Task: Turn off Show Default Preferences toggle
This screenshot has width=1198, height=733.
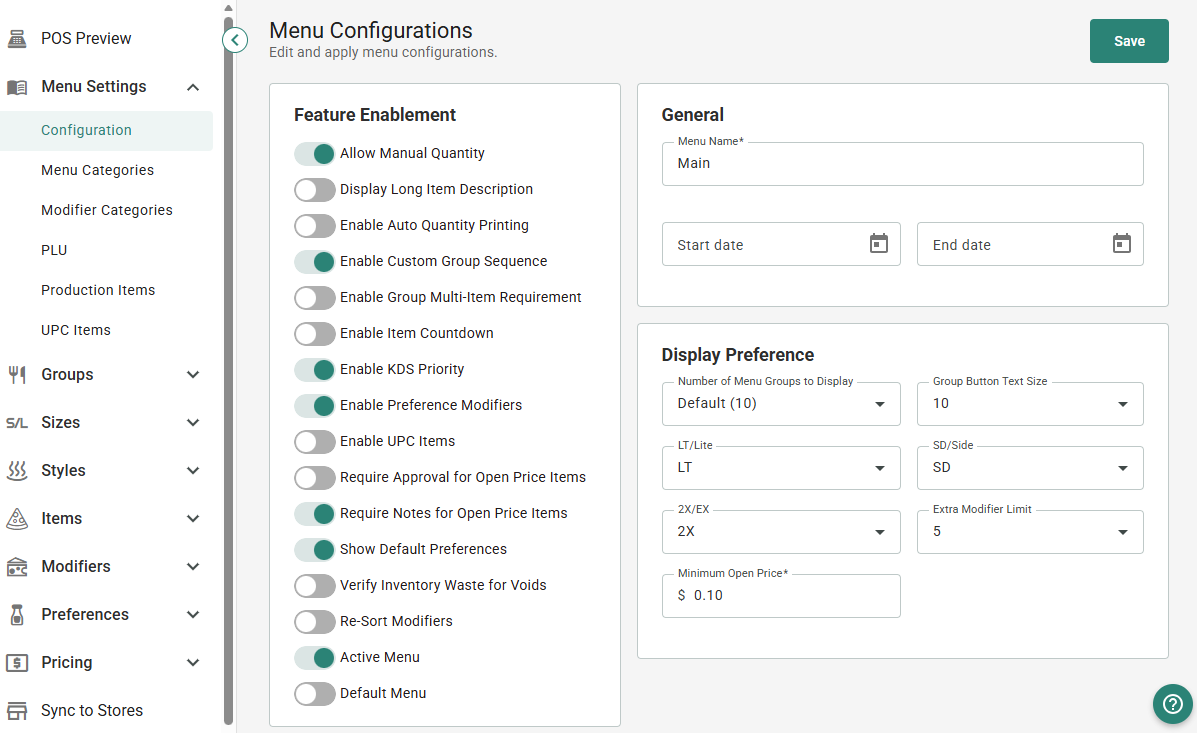Action: (x=315, y=549)
